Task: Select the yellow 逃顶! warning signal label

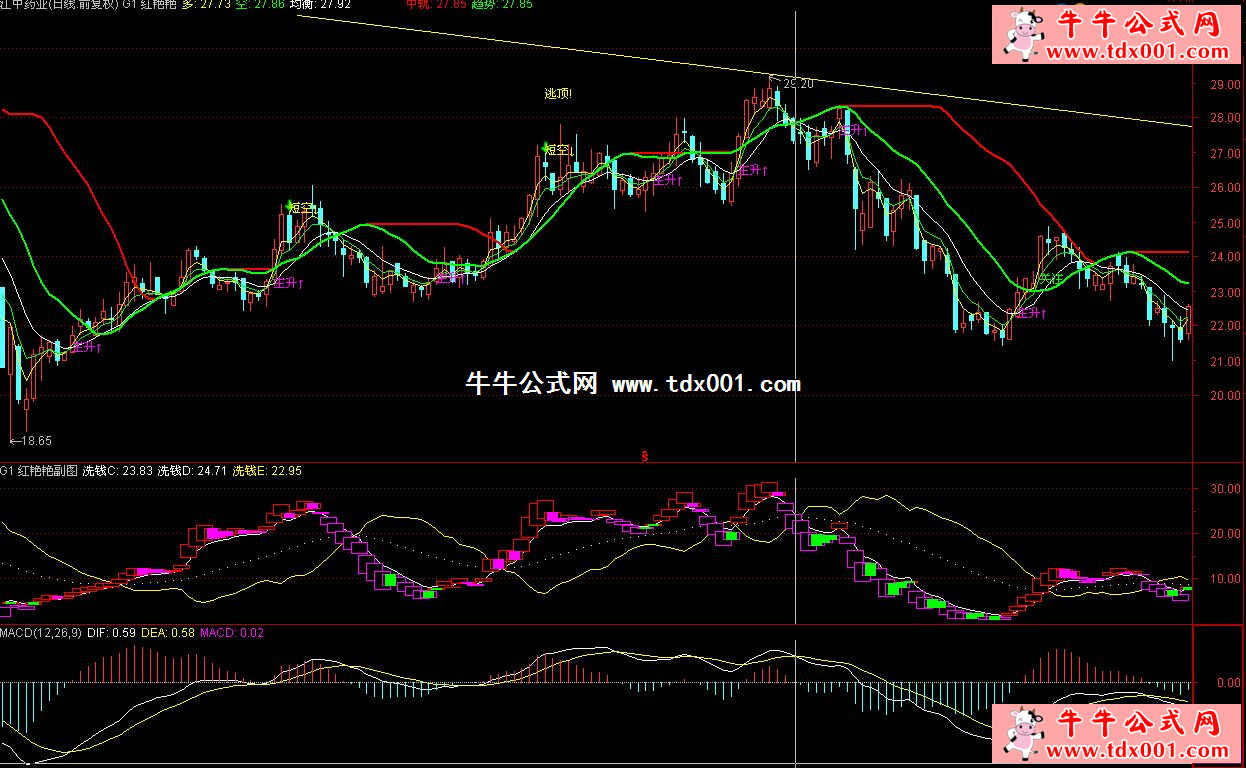Action: click(558, 94)
